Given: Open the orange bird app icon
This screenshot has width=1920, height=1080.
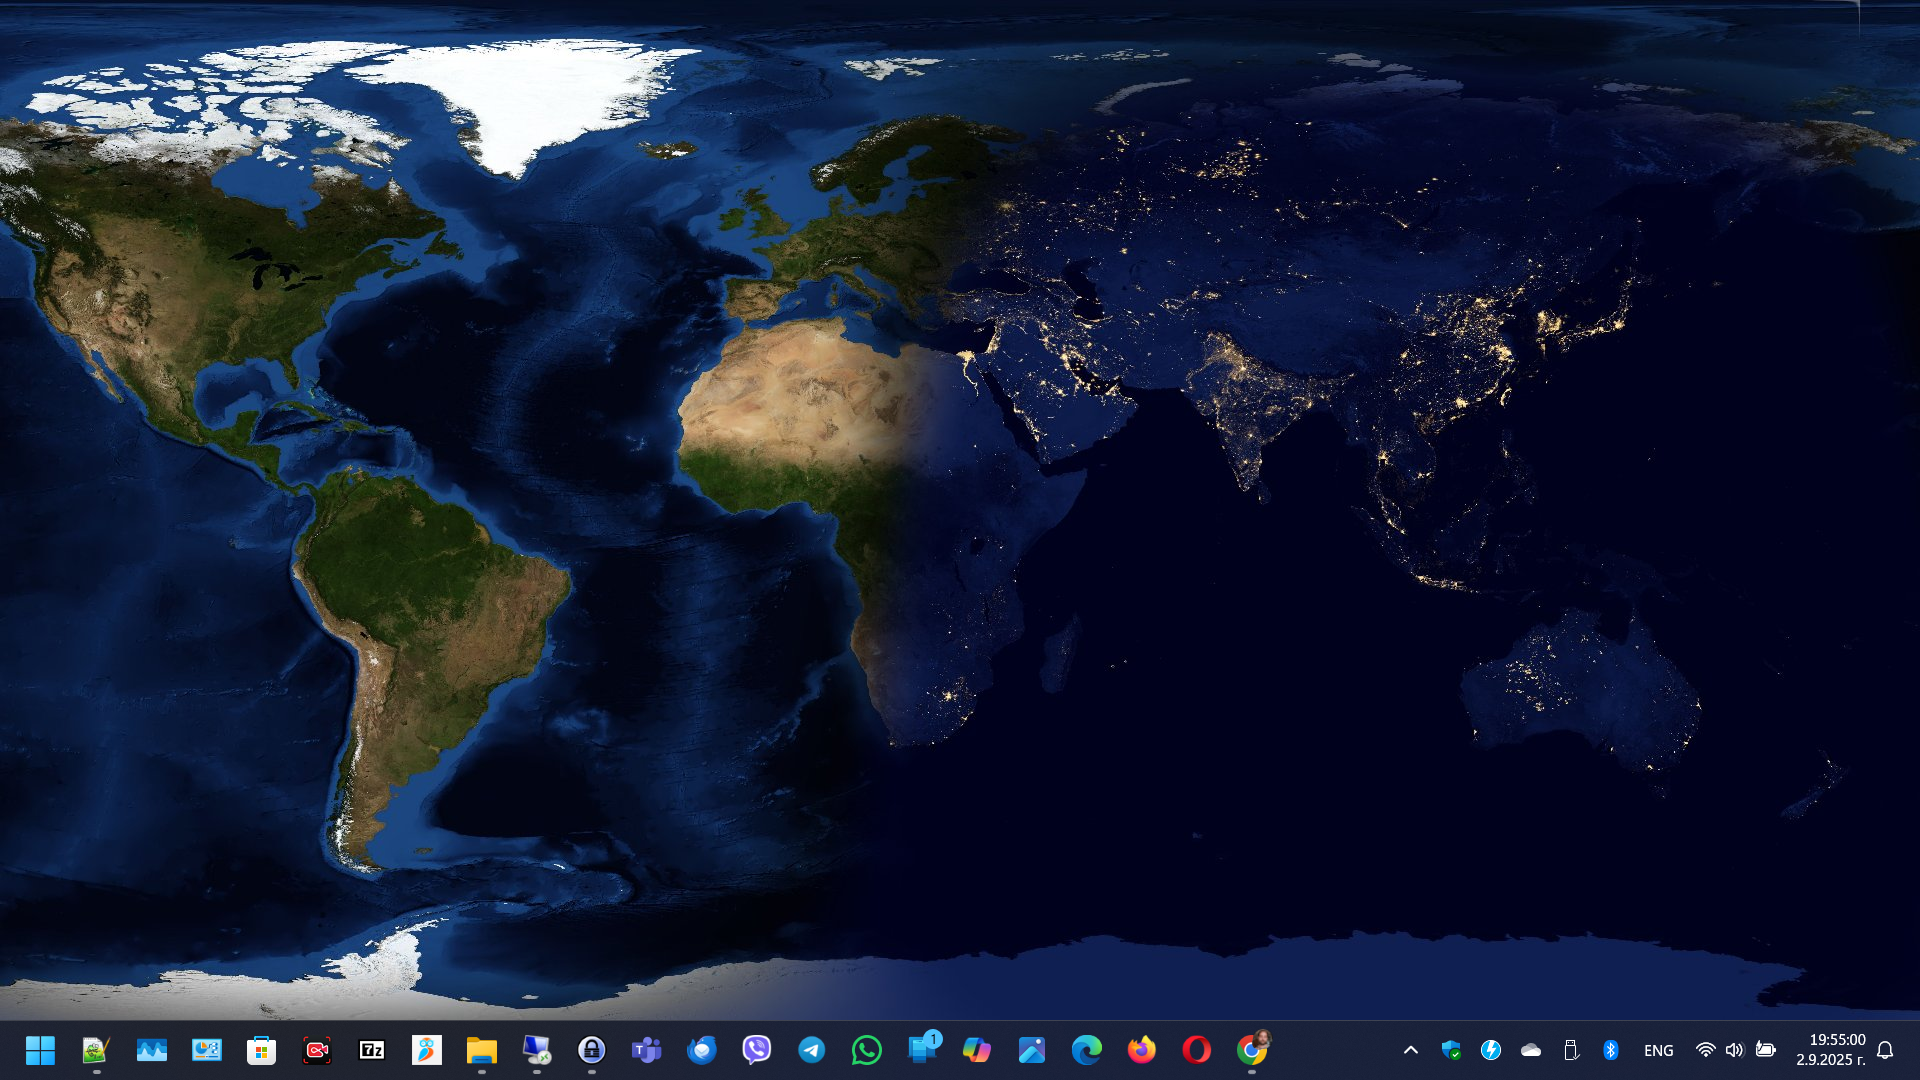Looking at the screenshot, I should pos(426,1050).
